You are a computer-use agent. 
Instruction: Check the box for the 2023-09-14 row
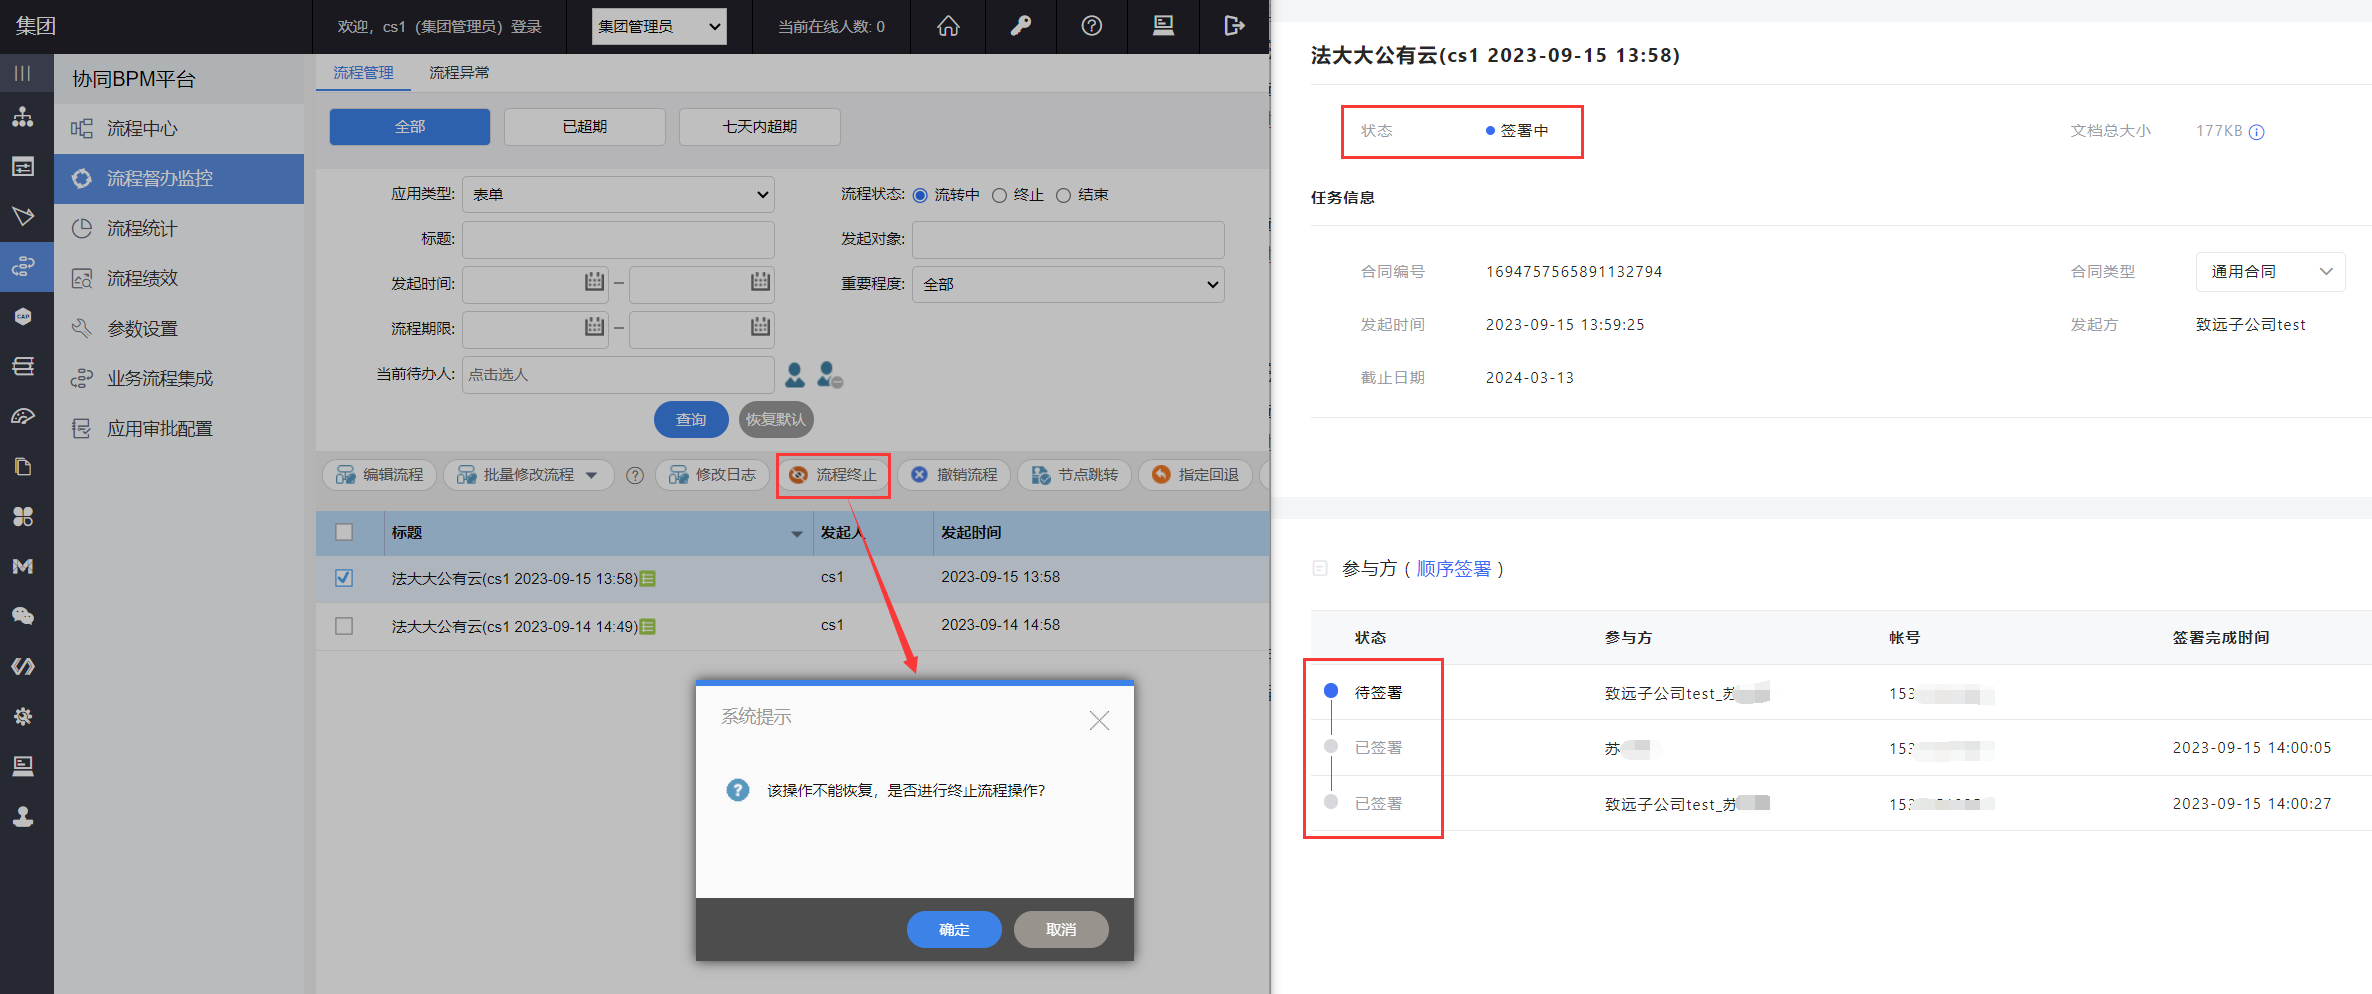(344, 626)
